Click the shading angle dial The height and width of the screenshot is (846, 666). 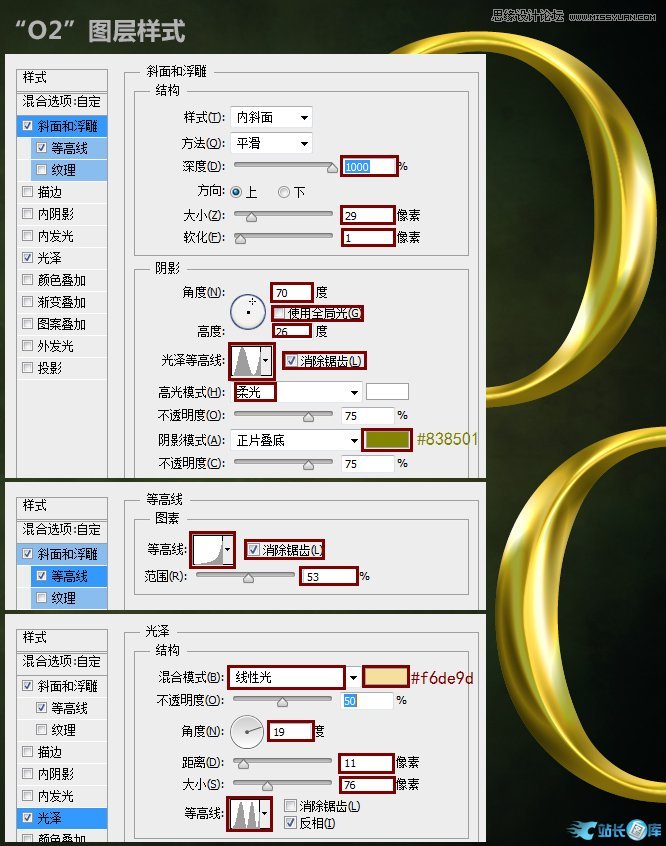tap(248, 311)
